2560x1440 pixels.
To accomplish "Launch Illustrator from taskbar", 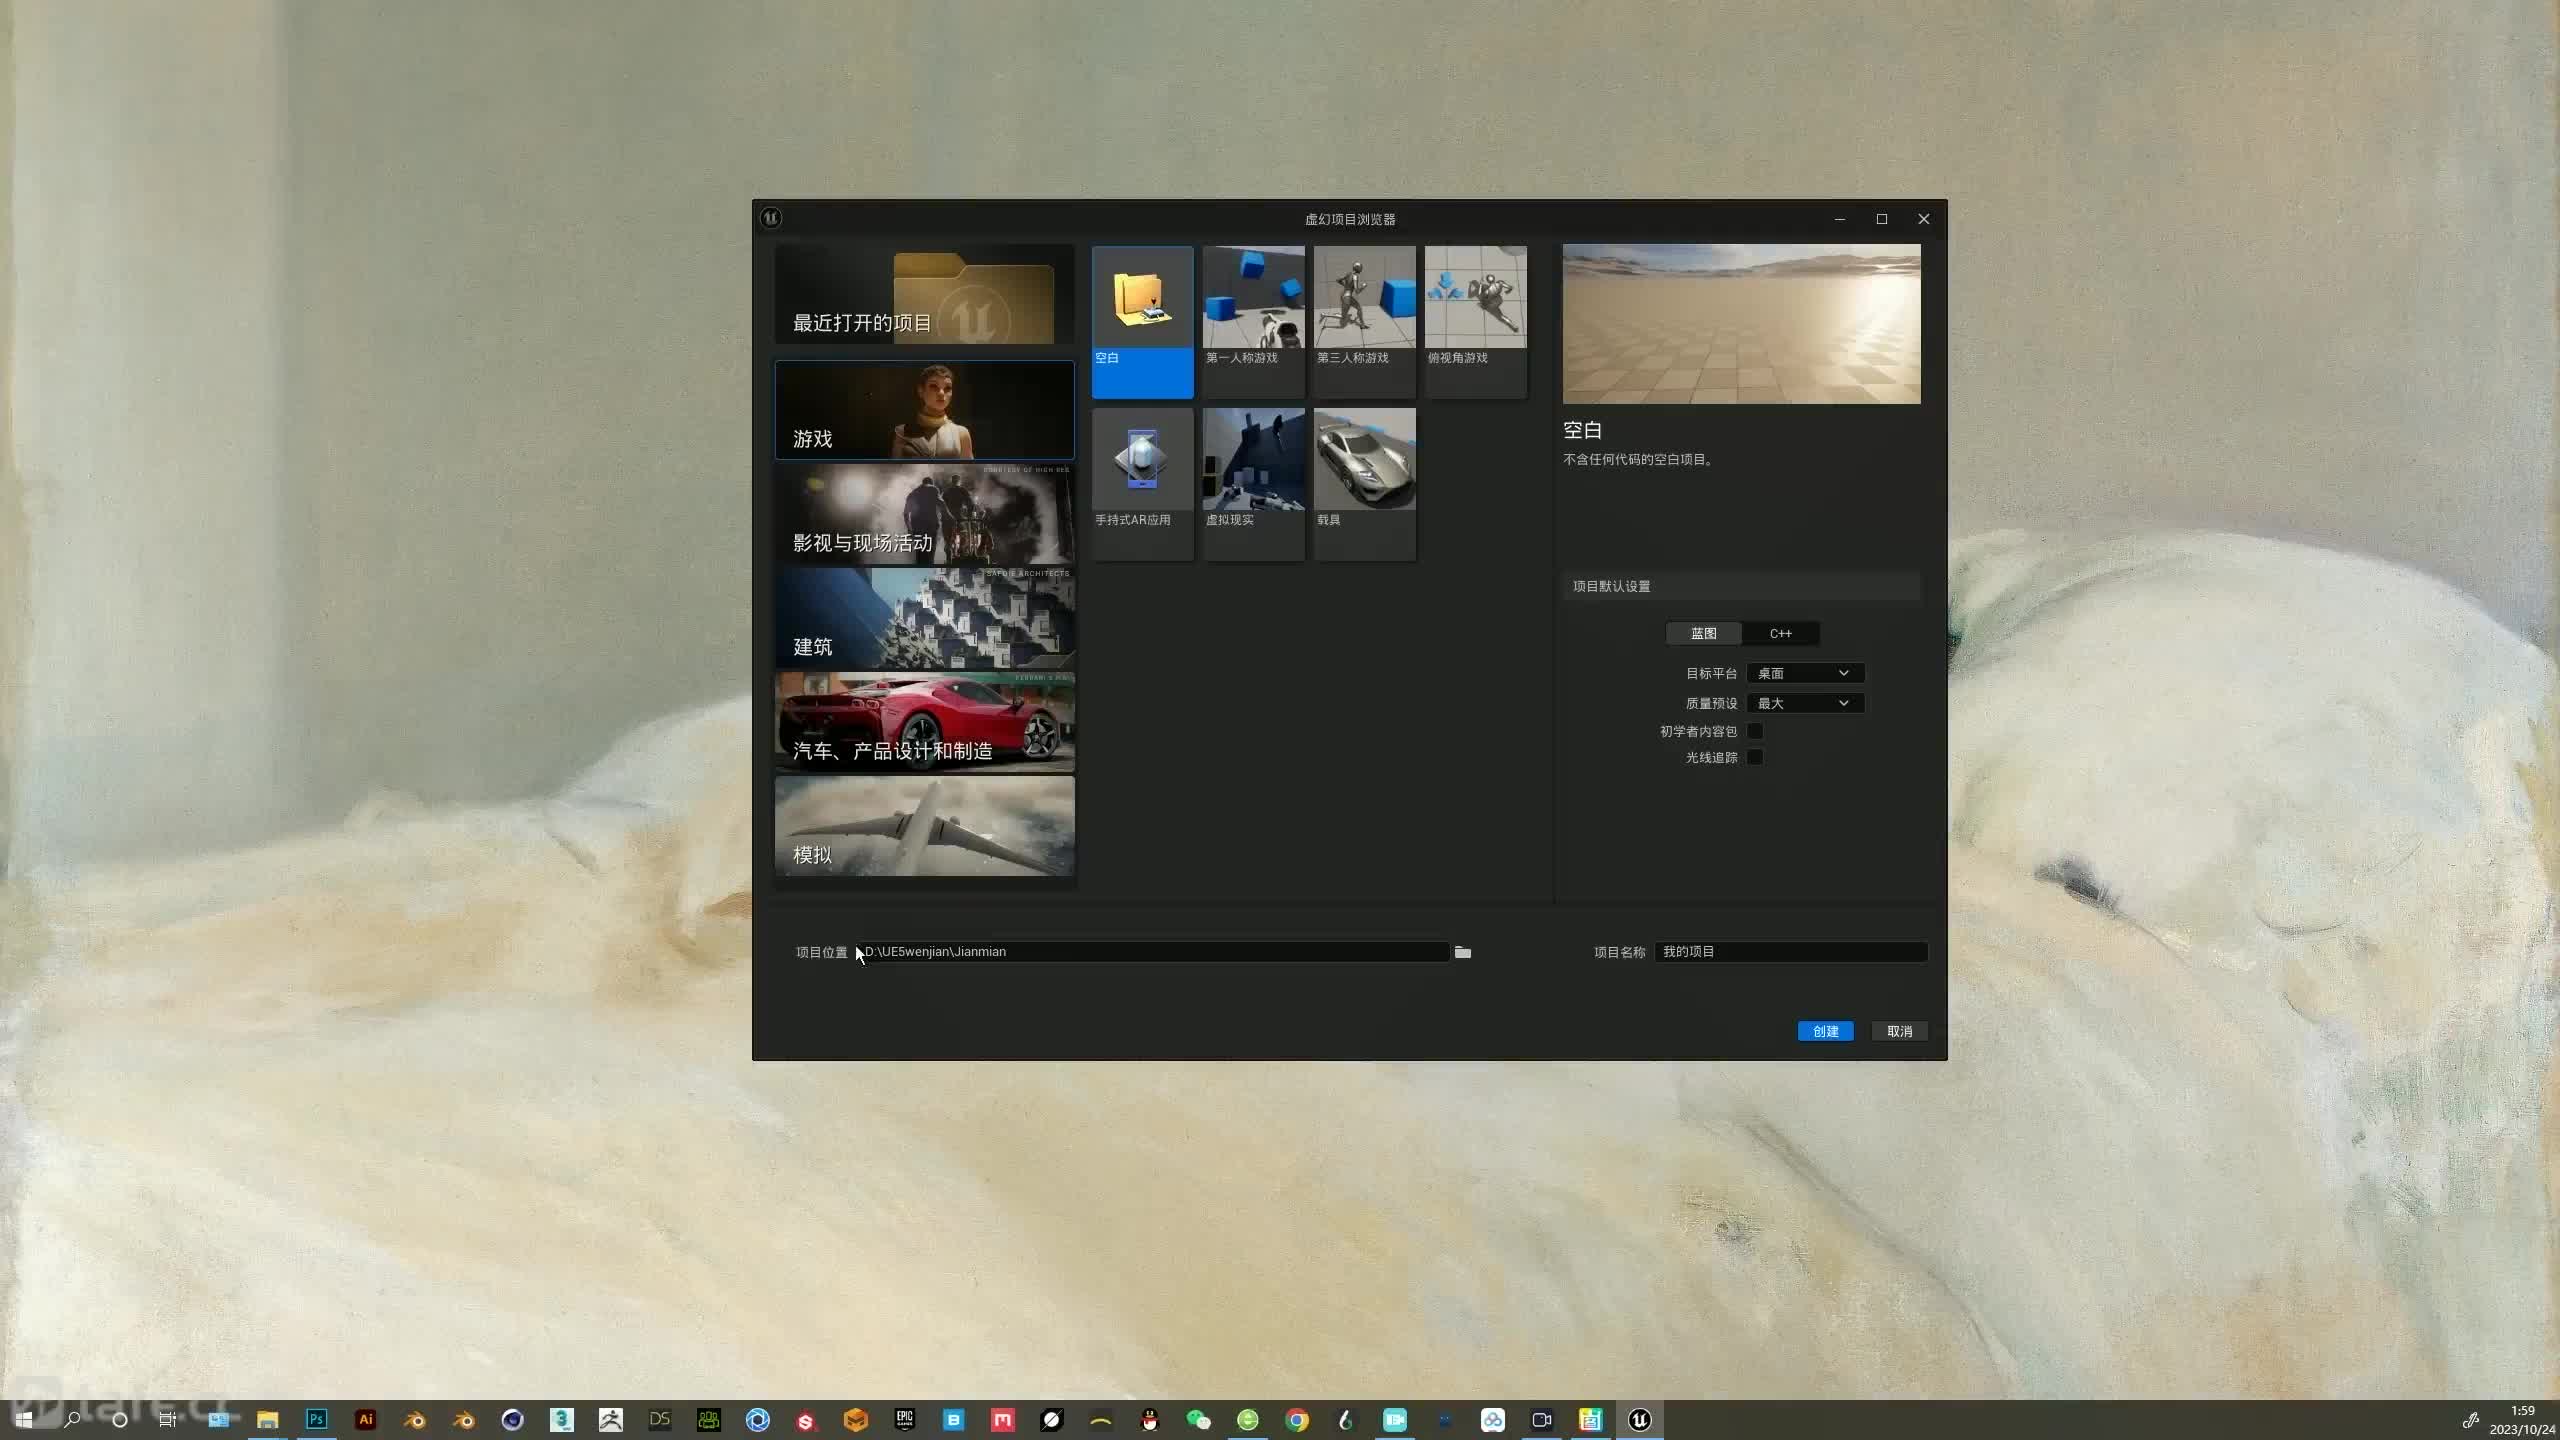I will coord(365,1420).
